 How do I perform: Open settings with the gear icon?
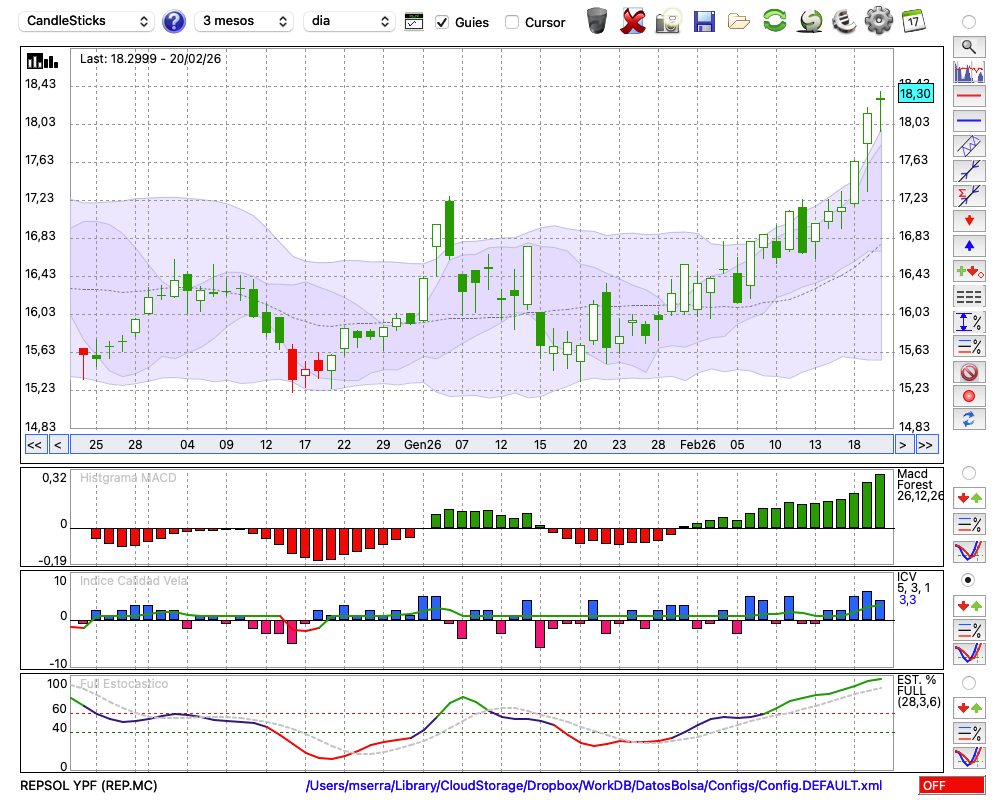(x=878, y=20)
